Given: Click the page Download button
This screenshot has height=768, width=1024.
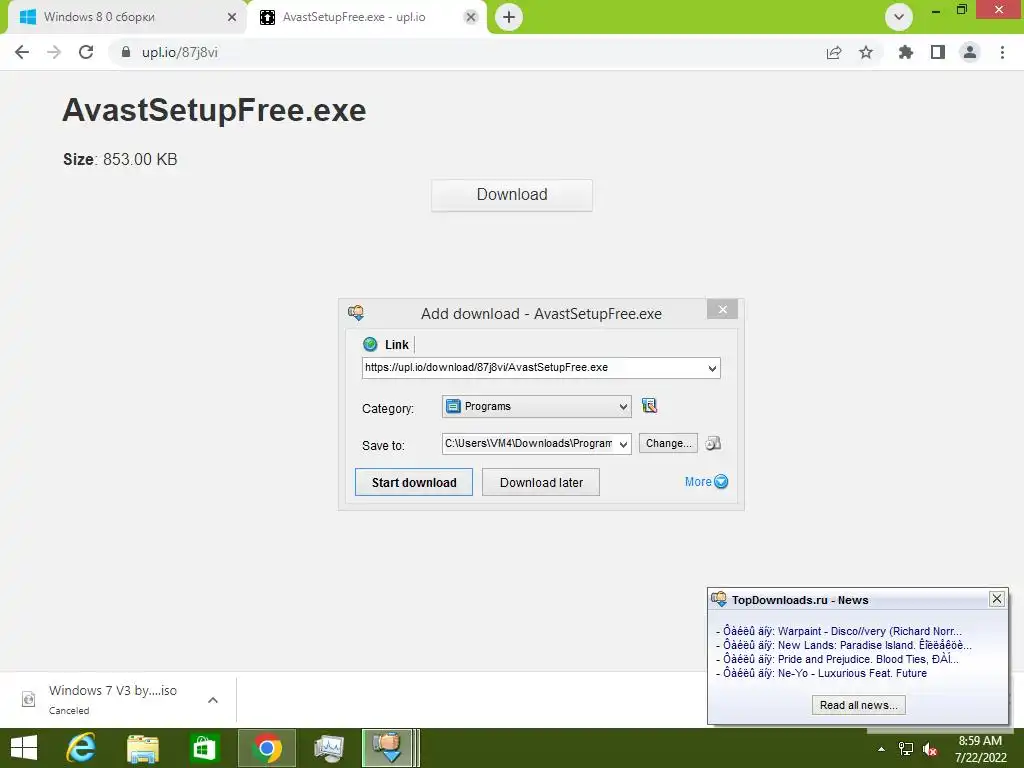Looking at the screenshot, I should (x=512, y=195).
